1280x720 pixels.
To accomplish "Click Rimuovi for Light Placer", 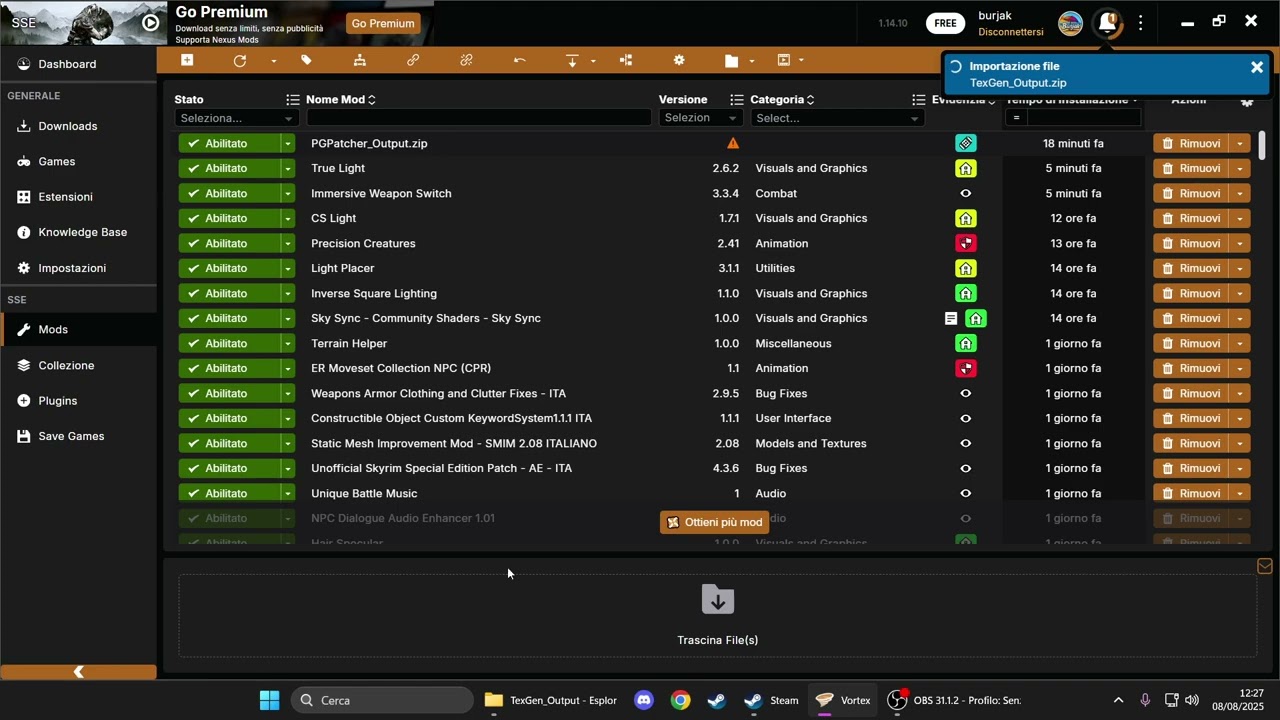I will tap(1191, 268).
